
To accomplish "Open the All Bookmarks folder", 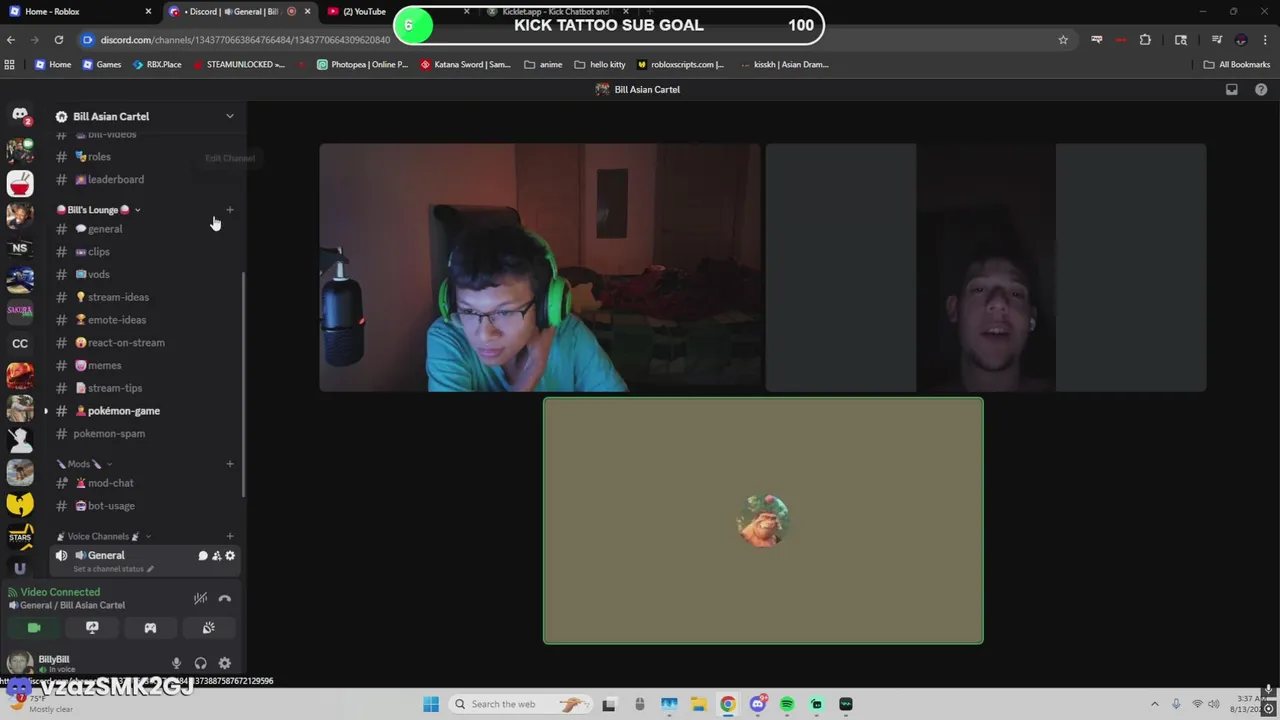I will (1237, 64).
